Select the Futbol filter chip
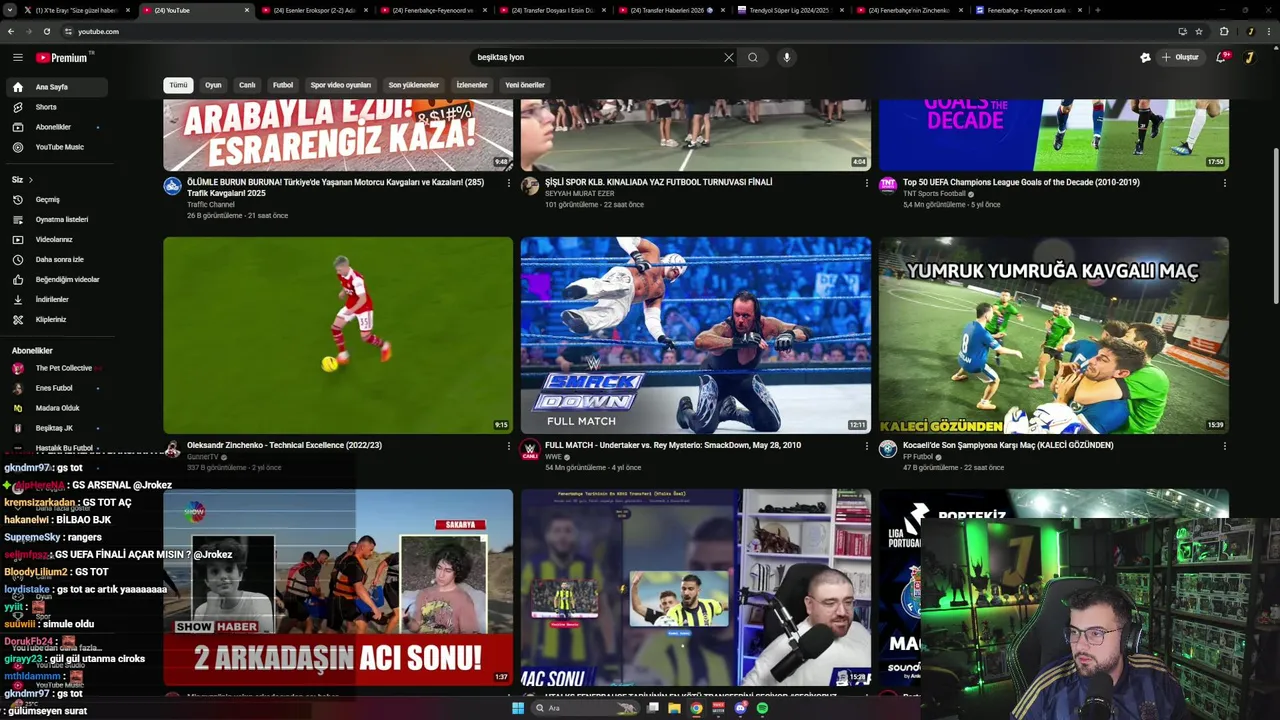 click(x=283, y=85)
